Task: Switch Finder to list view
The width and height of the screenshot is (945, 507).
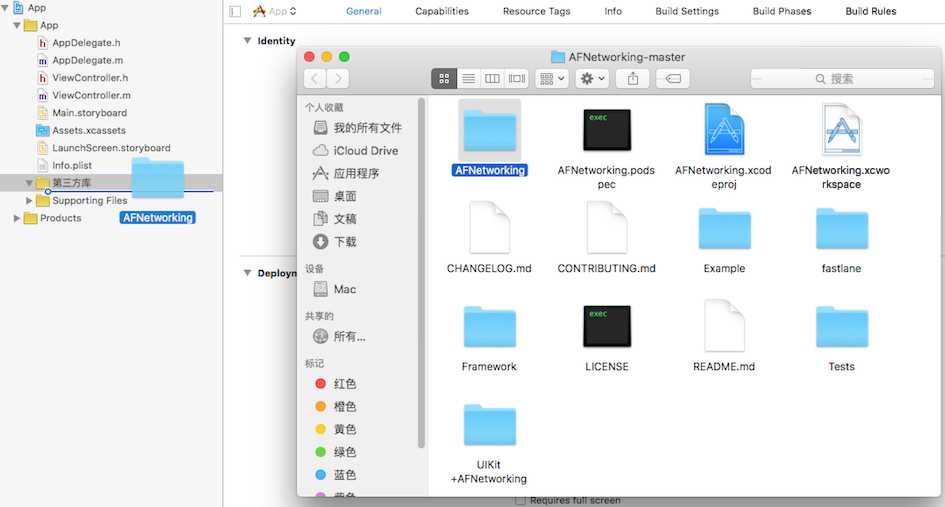Action: 468,78
